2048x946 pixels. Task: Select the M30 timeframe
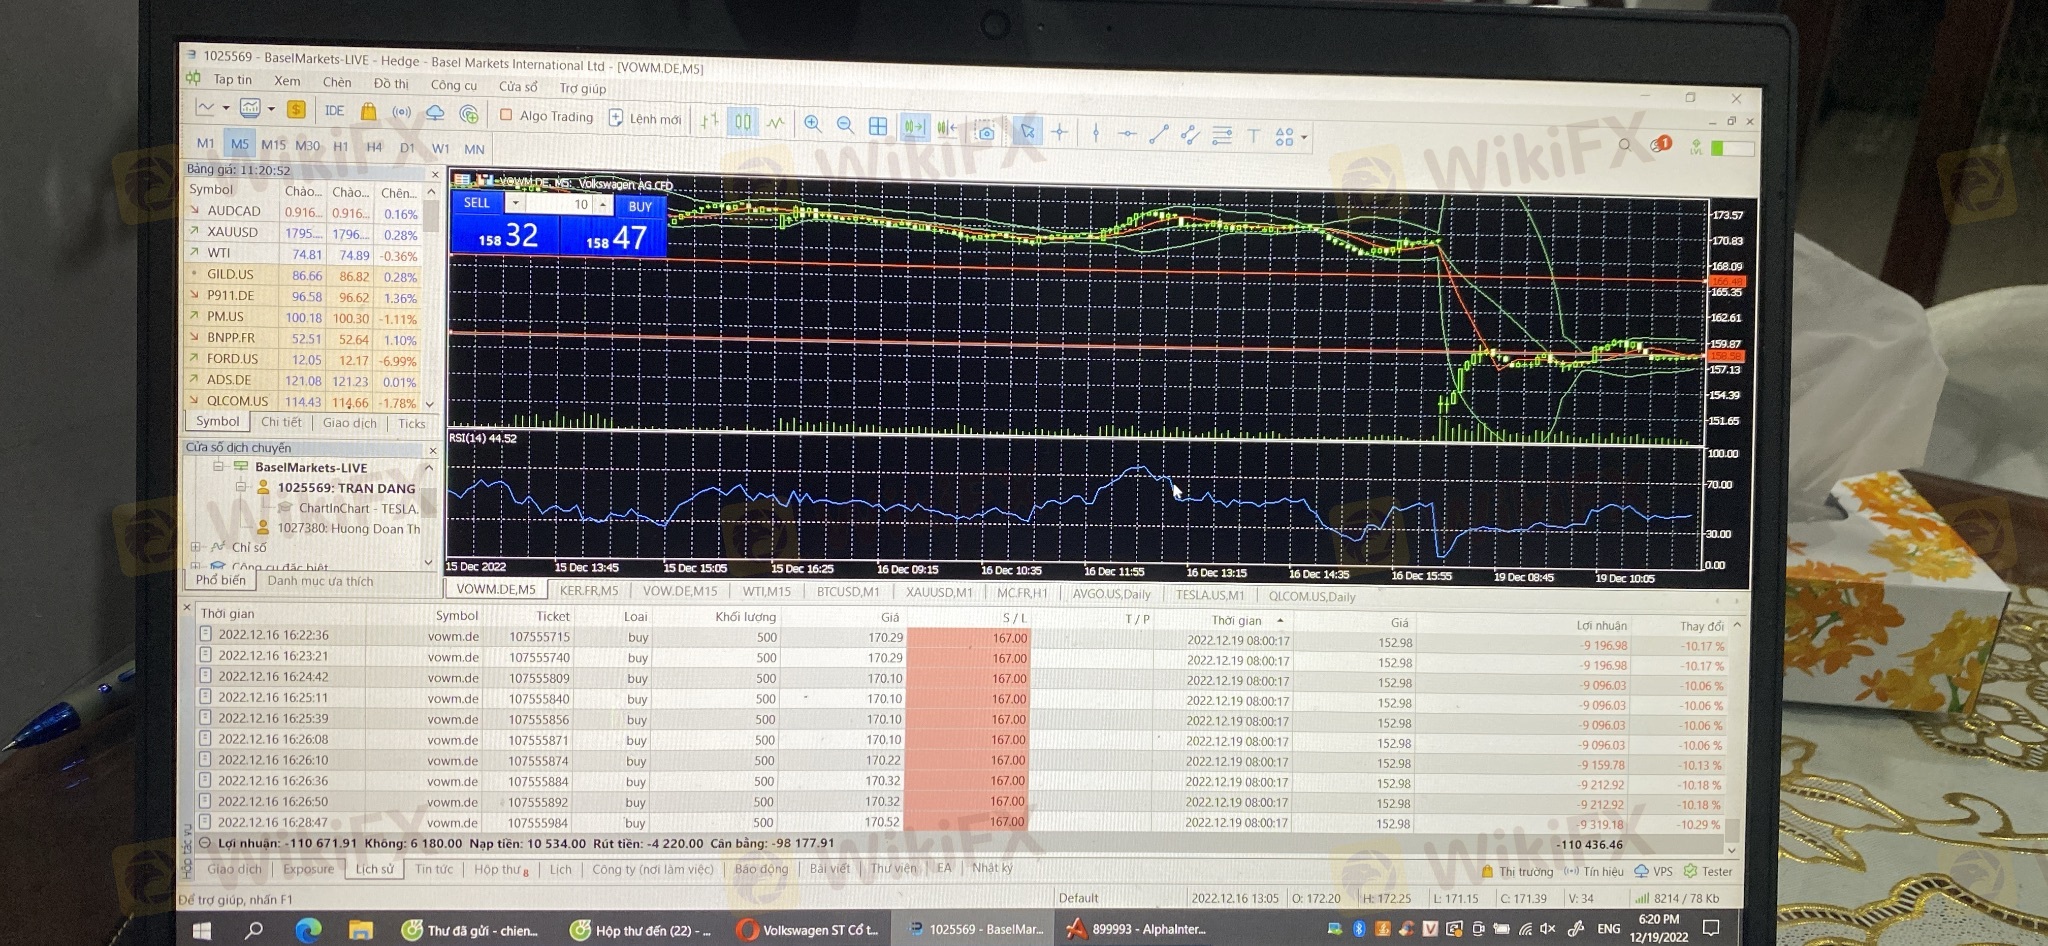click(307, 146)
